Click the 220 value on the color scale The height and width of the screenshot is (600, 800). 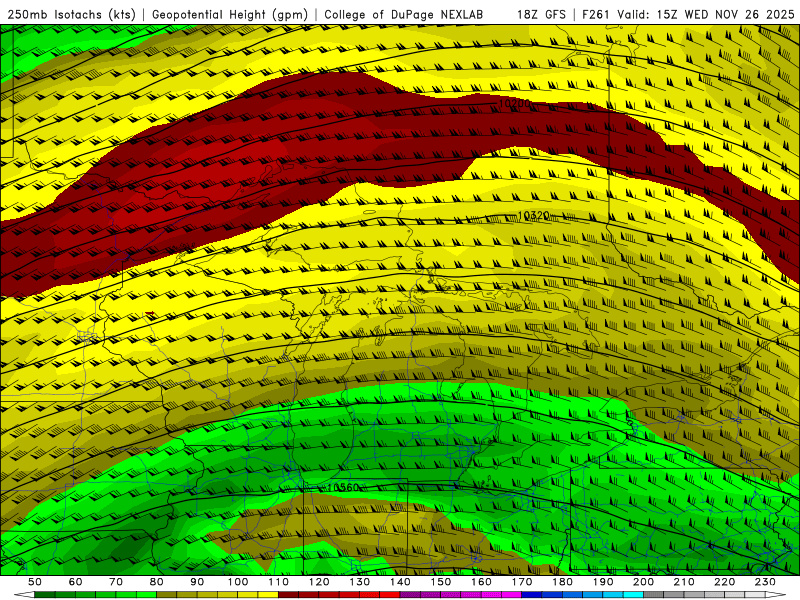[x=725, y=582]
